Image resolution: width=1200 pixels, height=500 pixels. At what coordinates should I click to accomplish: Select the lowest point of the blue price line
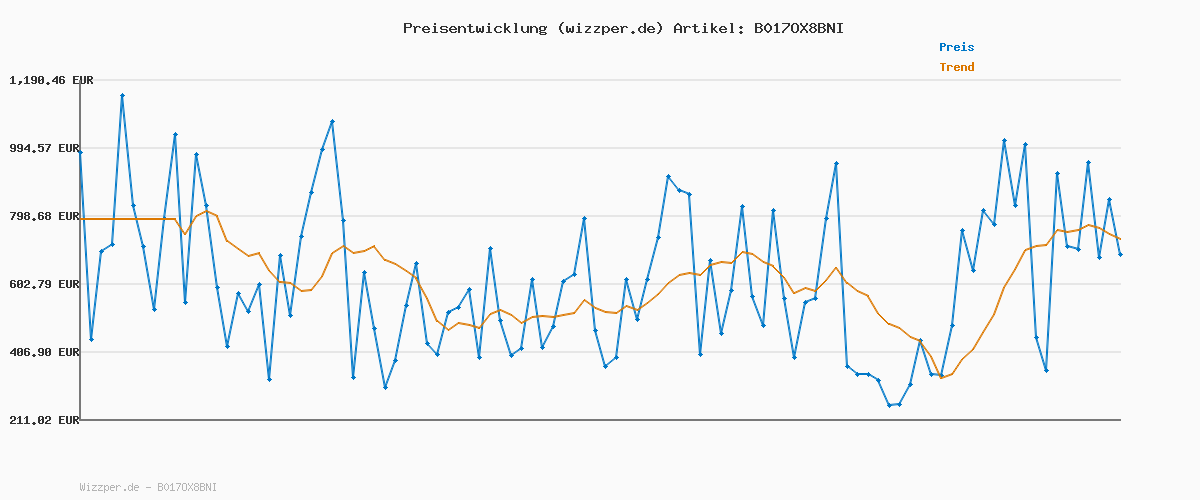click(889, 405)
